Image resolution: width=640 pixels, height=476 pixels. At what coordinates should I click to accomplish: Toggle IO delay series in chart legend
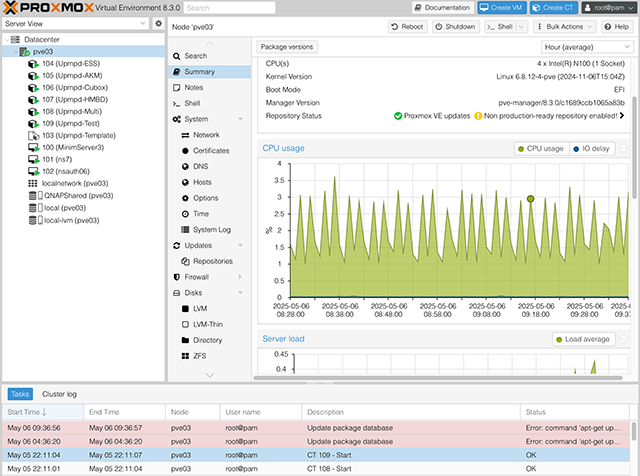tap(591, 149)
